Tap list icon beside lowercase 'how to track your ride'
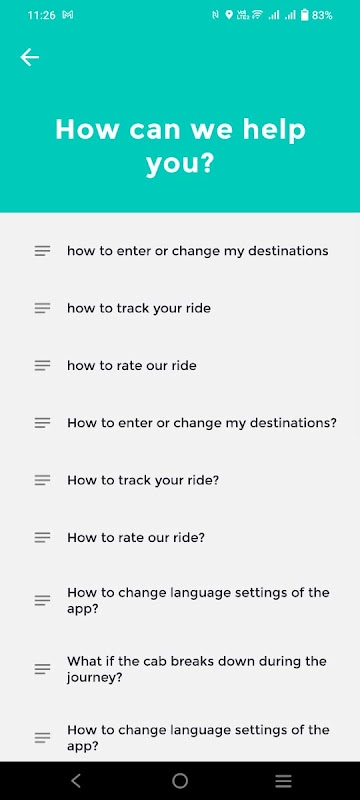360x800 pixels. click(x=42, y=308)
